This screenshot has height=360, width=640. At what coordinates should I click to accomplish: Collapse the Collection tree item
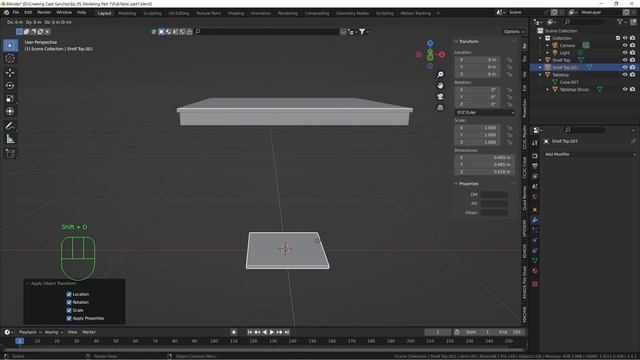click(540, 38)
